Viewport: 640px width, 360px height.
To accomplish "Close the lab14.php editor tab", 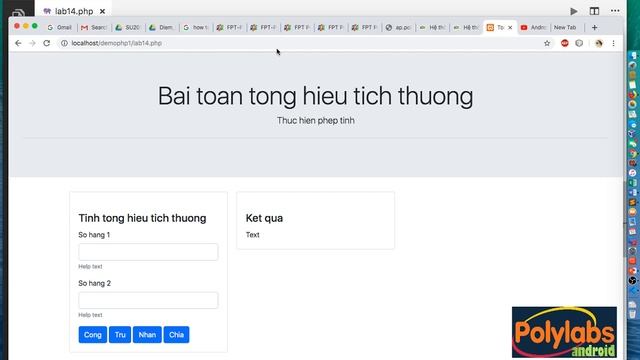I will click(x=102, y=11).
